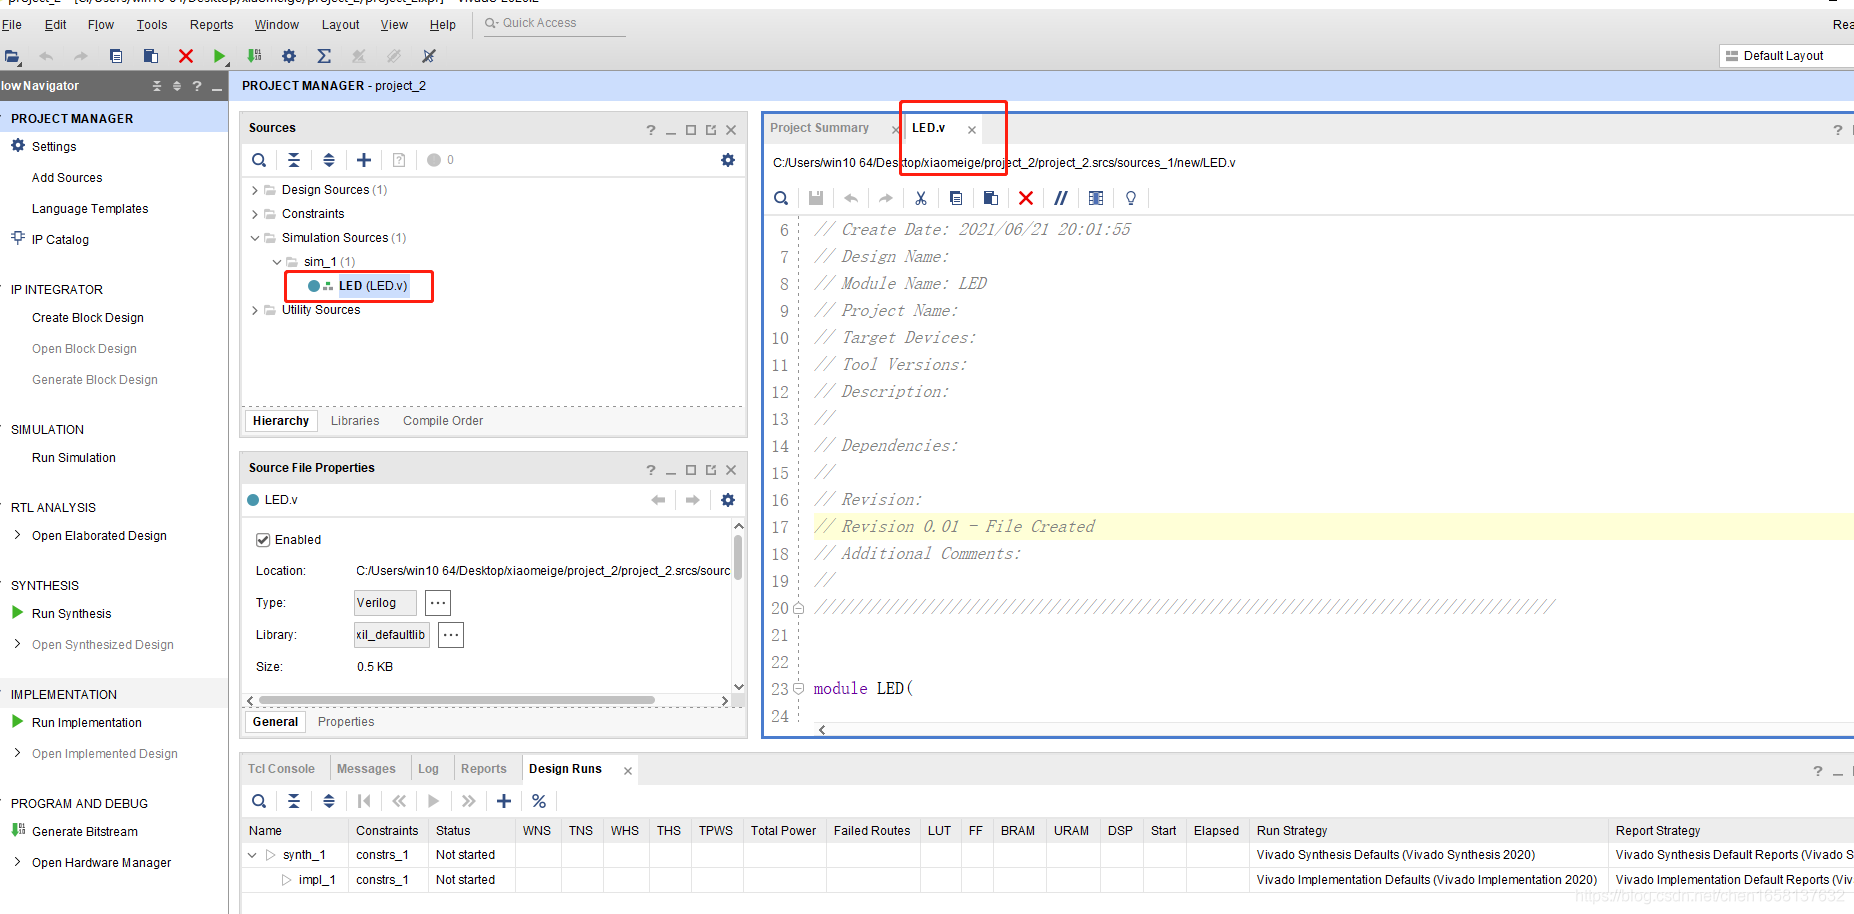This screenshot has width=1854, height=914.
Task: Expand Utility Sources folder
Action: [x=255, y=310]
